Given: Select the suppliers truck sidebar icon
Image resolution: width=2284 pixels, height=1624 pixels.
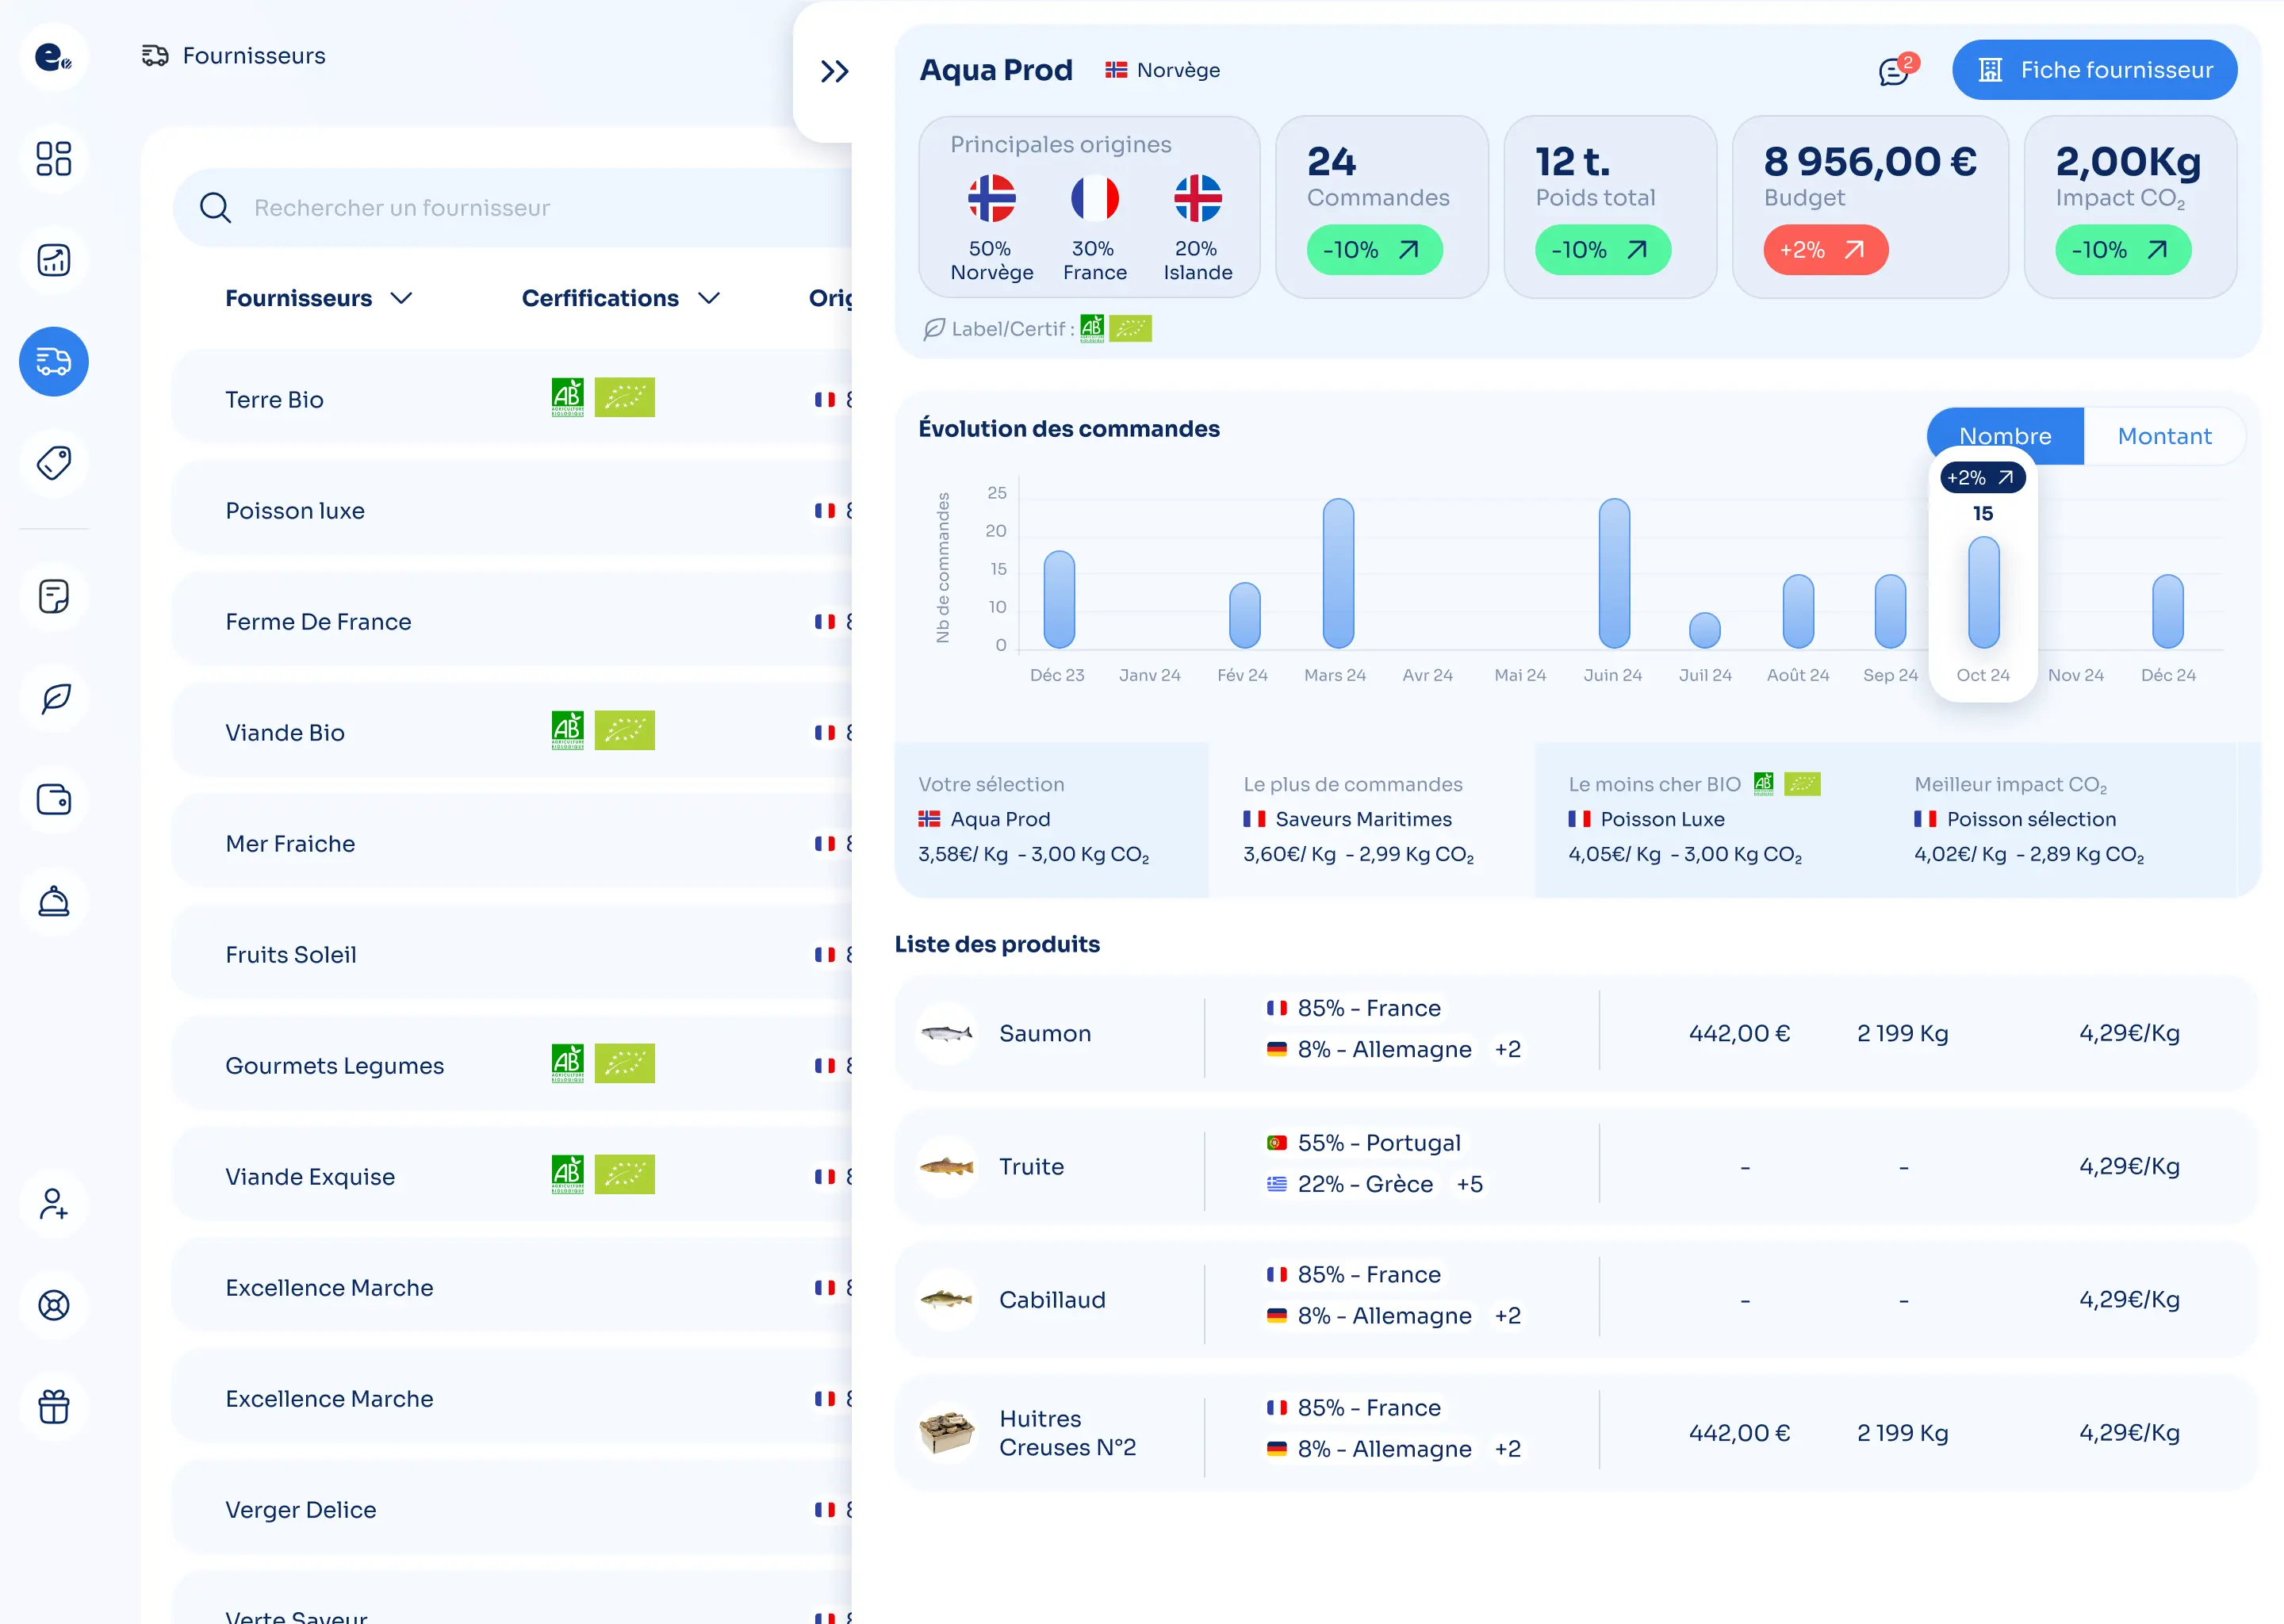Looking at the screenshot, I should [54, 361].
